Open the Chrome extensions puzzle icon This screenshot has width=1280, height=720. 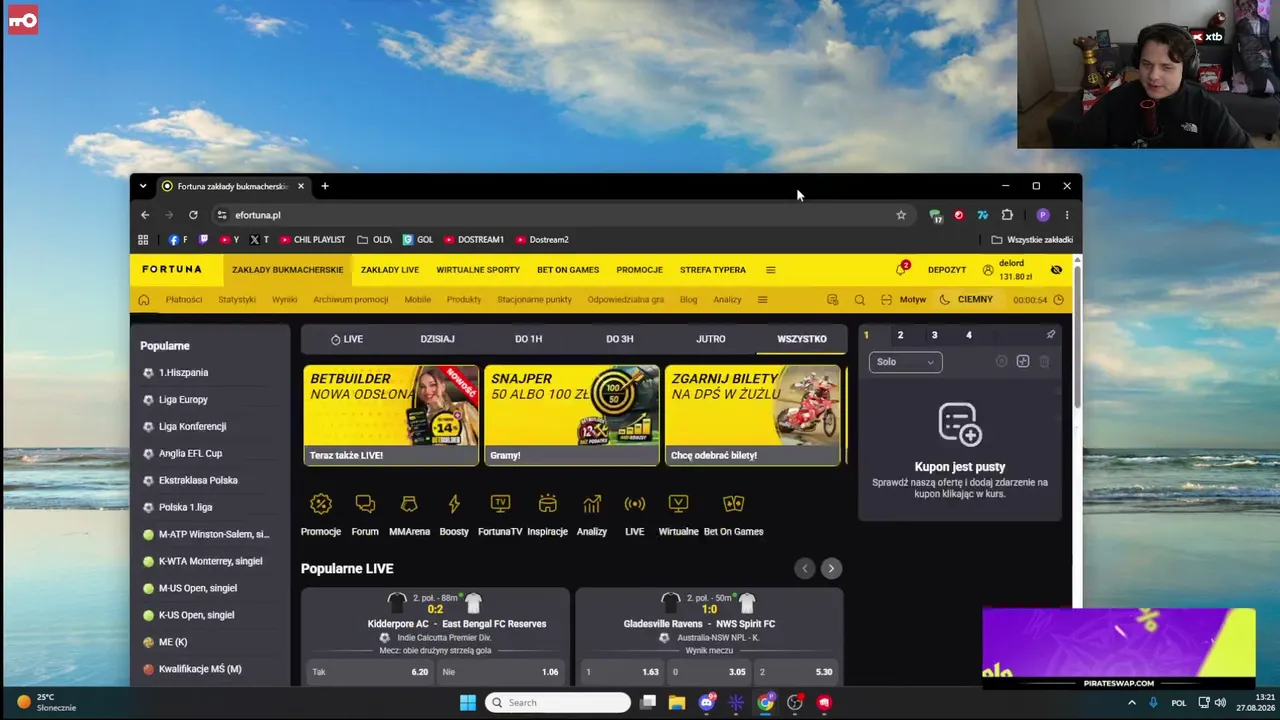tap(1007, 215)
